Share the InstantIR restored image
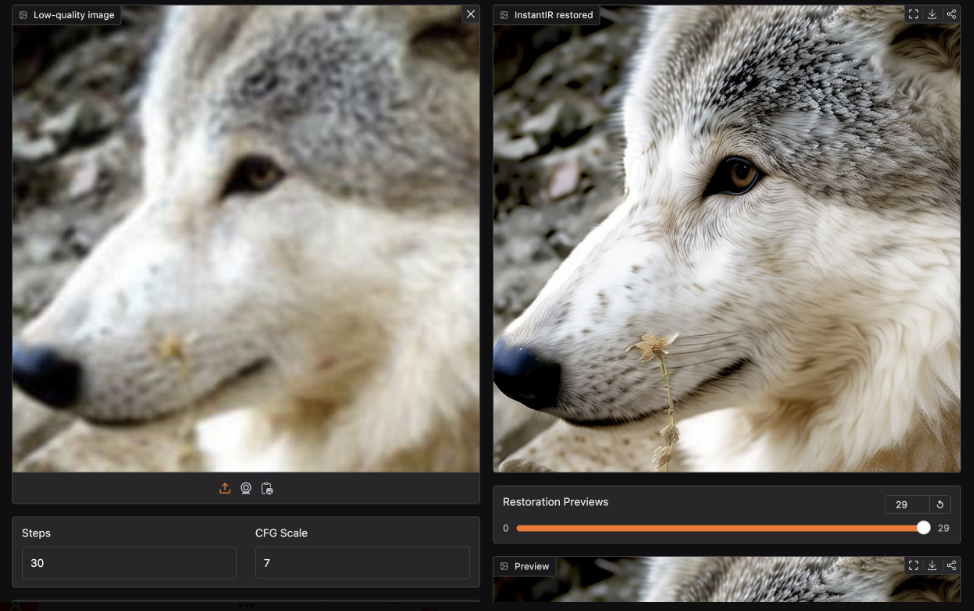This screenshot has height=611, width=974. [x=951, y=14]
